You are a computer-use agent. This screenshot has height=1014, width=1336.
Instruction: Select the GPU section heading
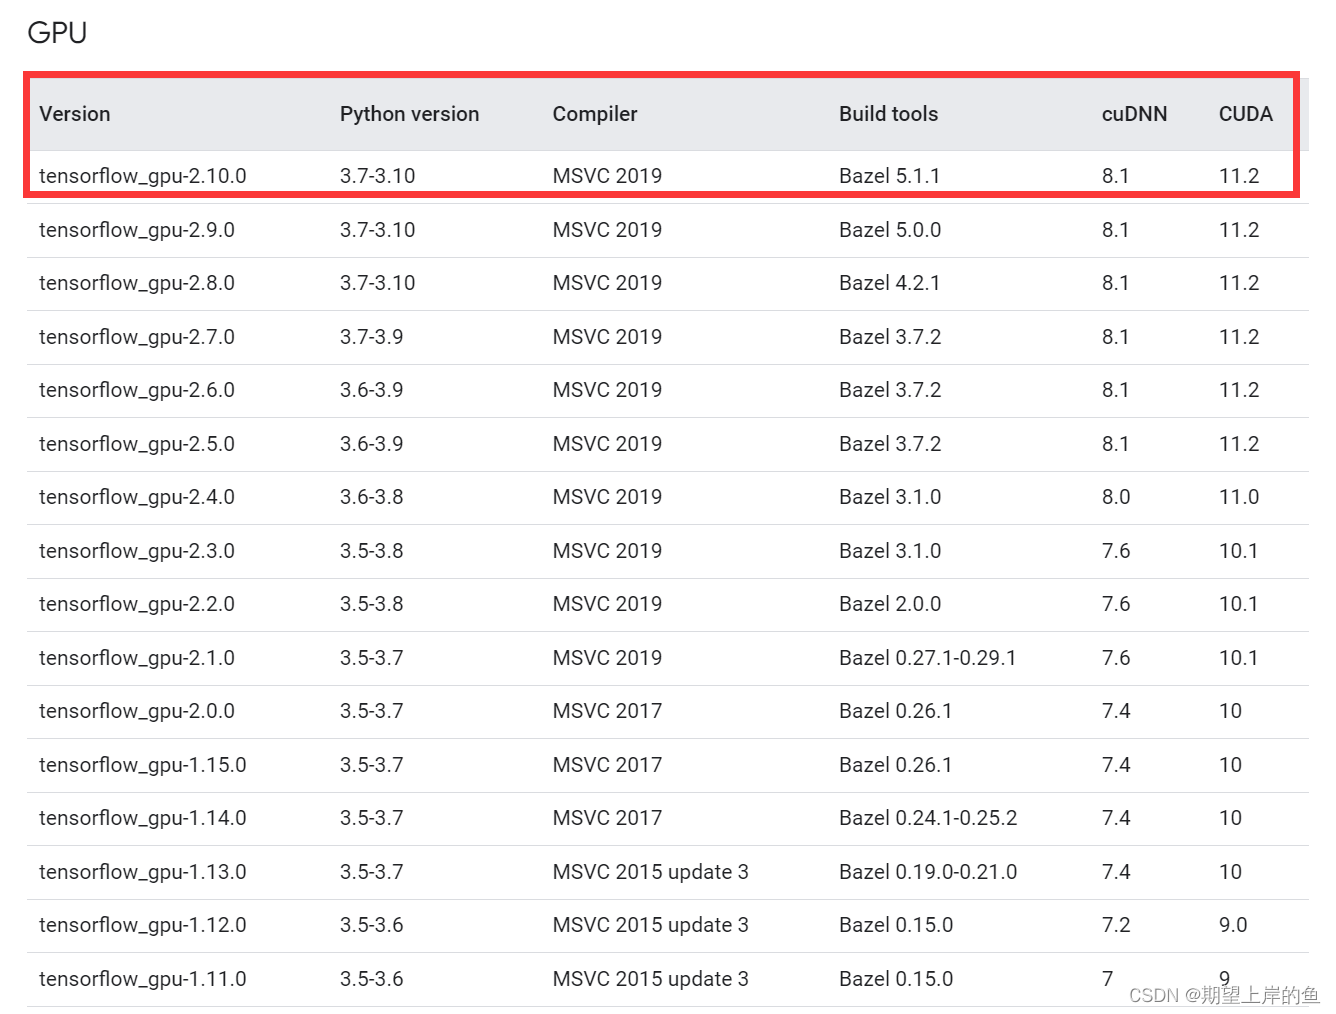click(x=57, y=33)
